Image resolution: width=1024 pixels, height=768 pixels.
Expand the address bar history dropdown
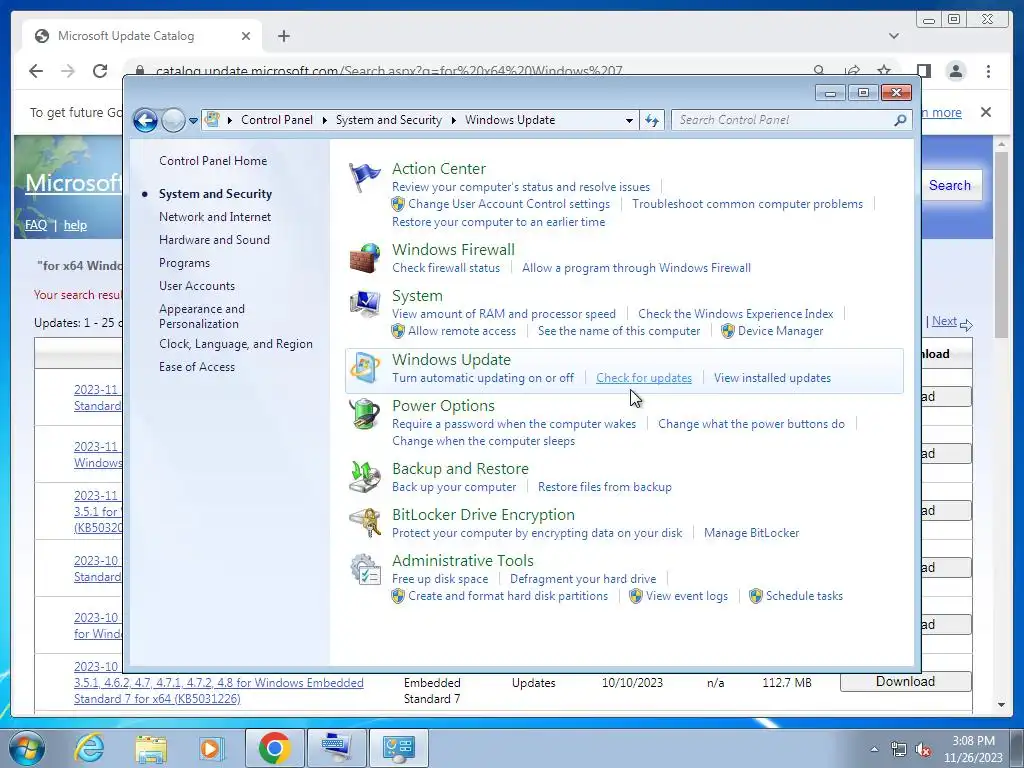(629, 120)
